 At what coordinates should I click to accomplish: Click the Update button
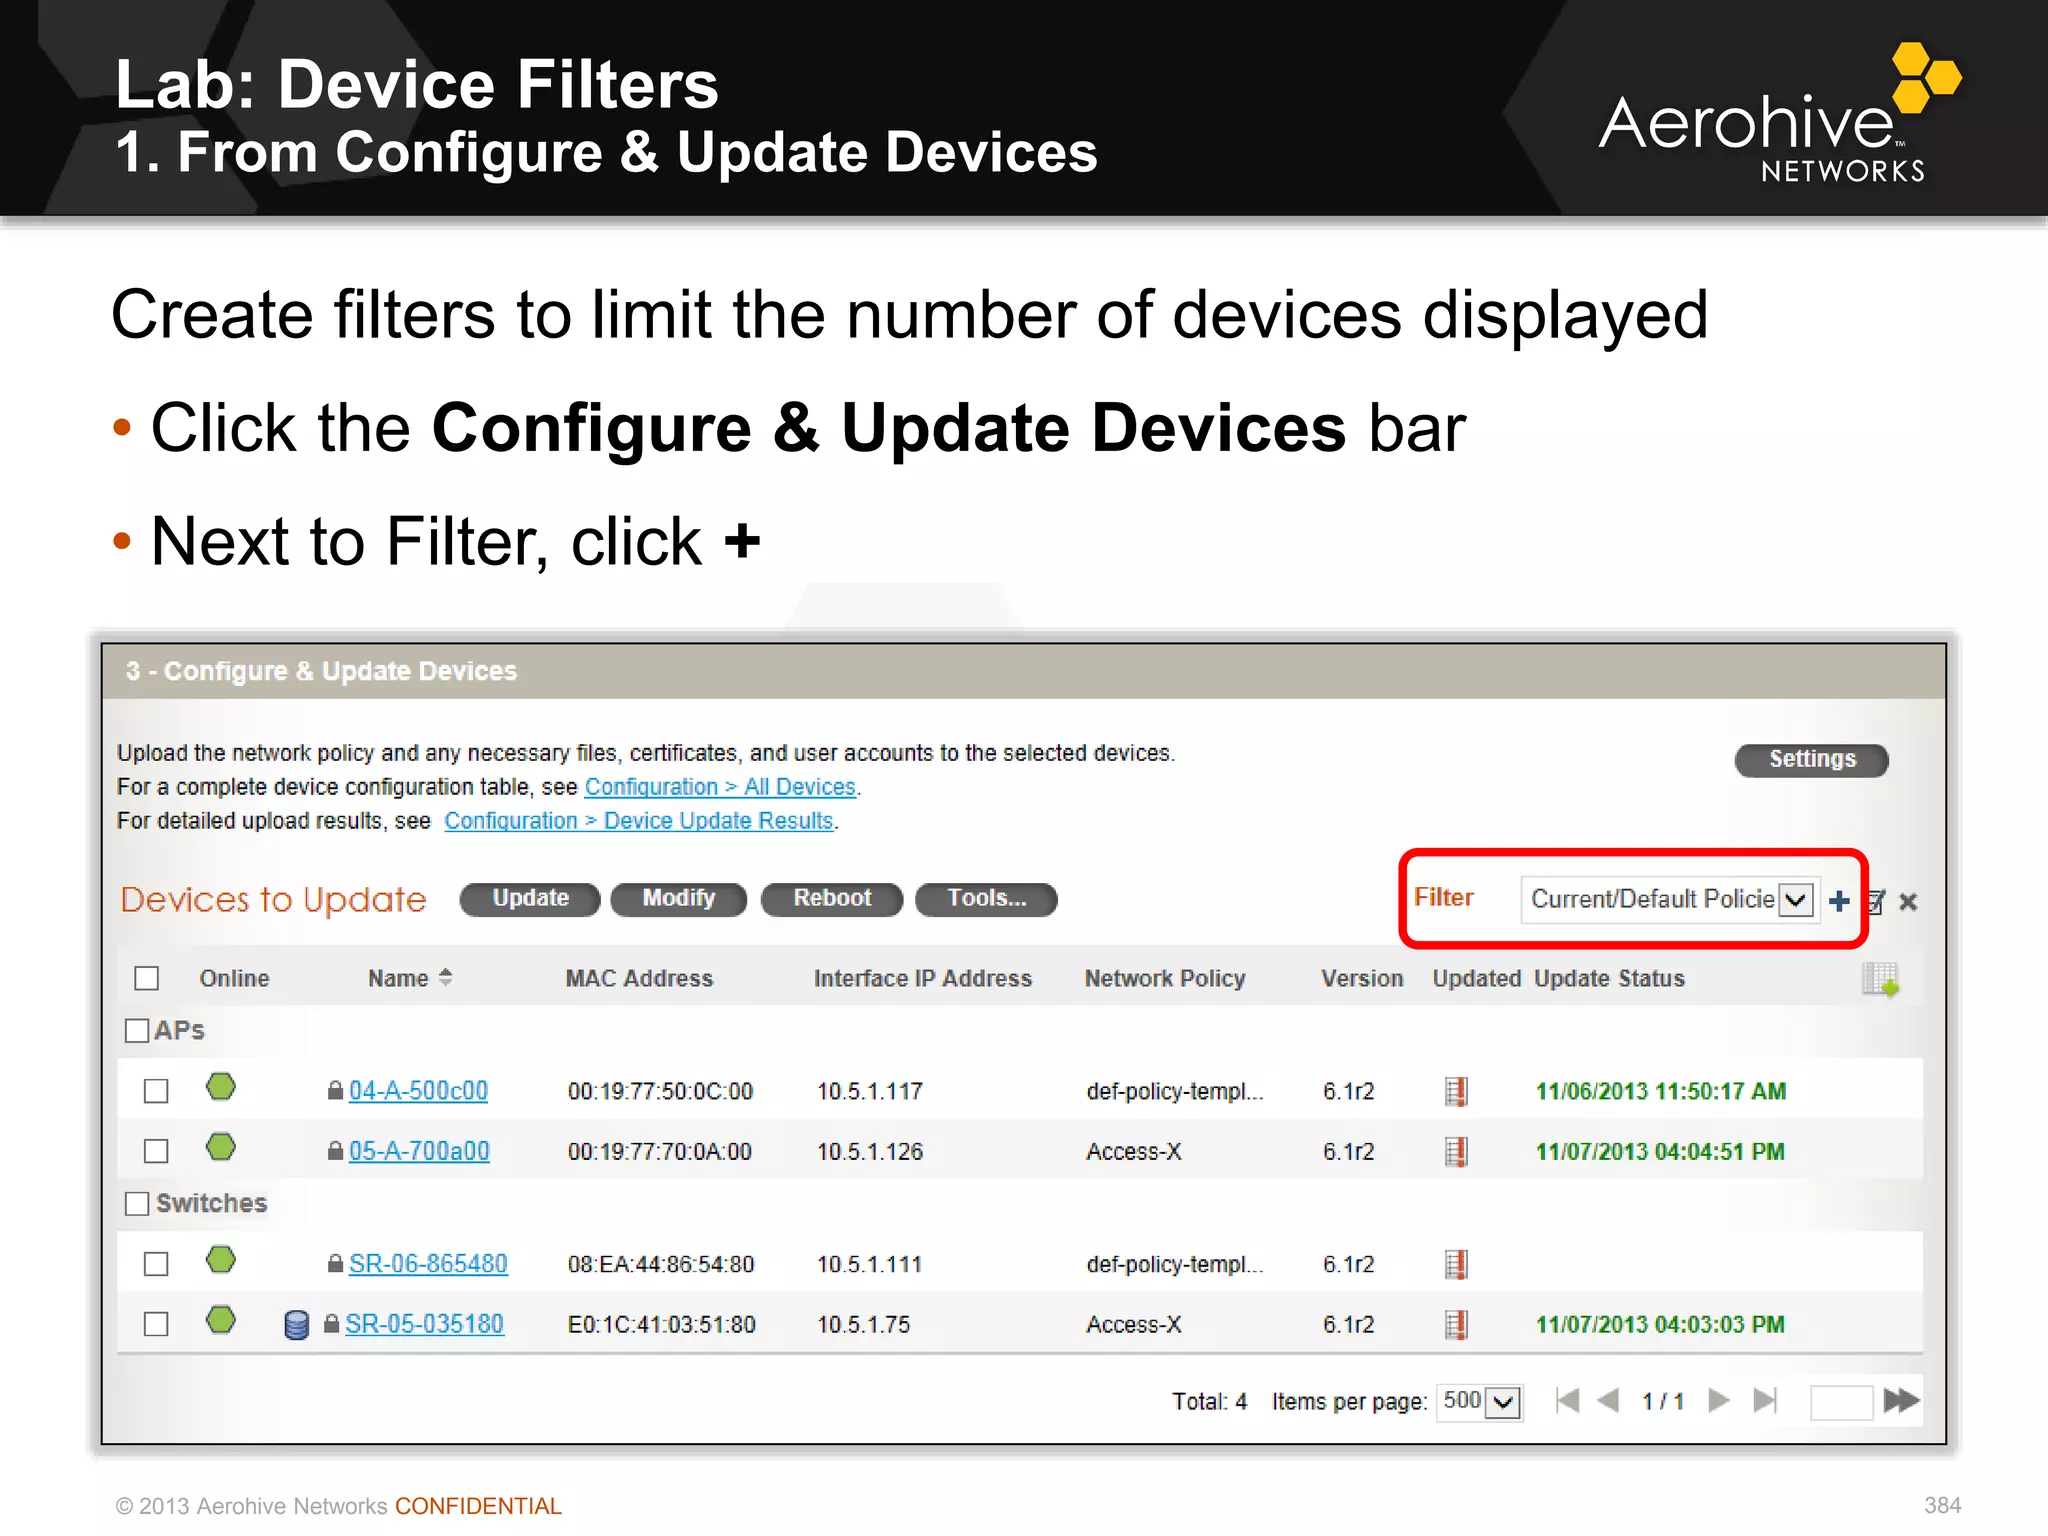[530, 899]
